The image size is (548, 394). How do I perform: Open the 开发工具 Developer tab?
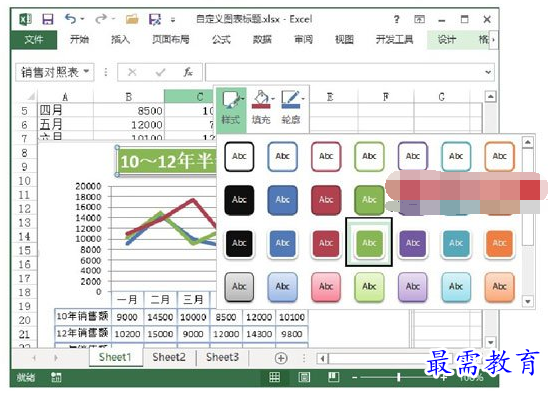click(x=395, y=40)
